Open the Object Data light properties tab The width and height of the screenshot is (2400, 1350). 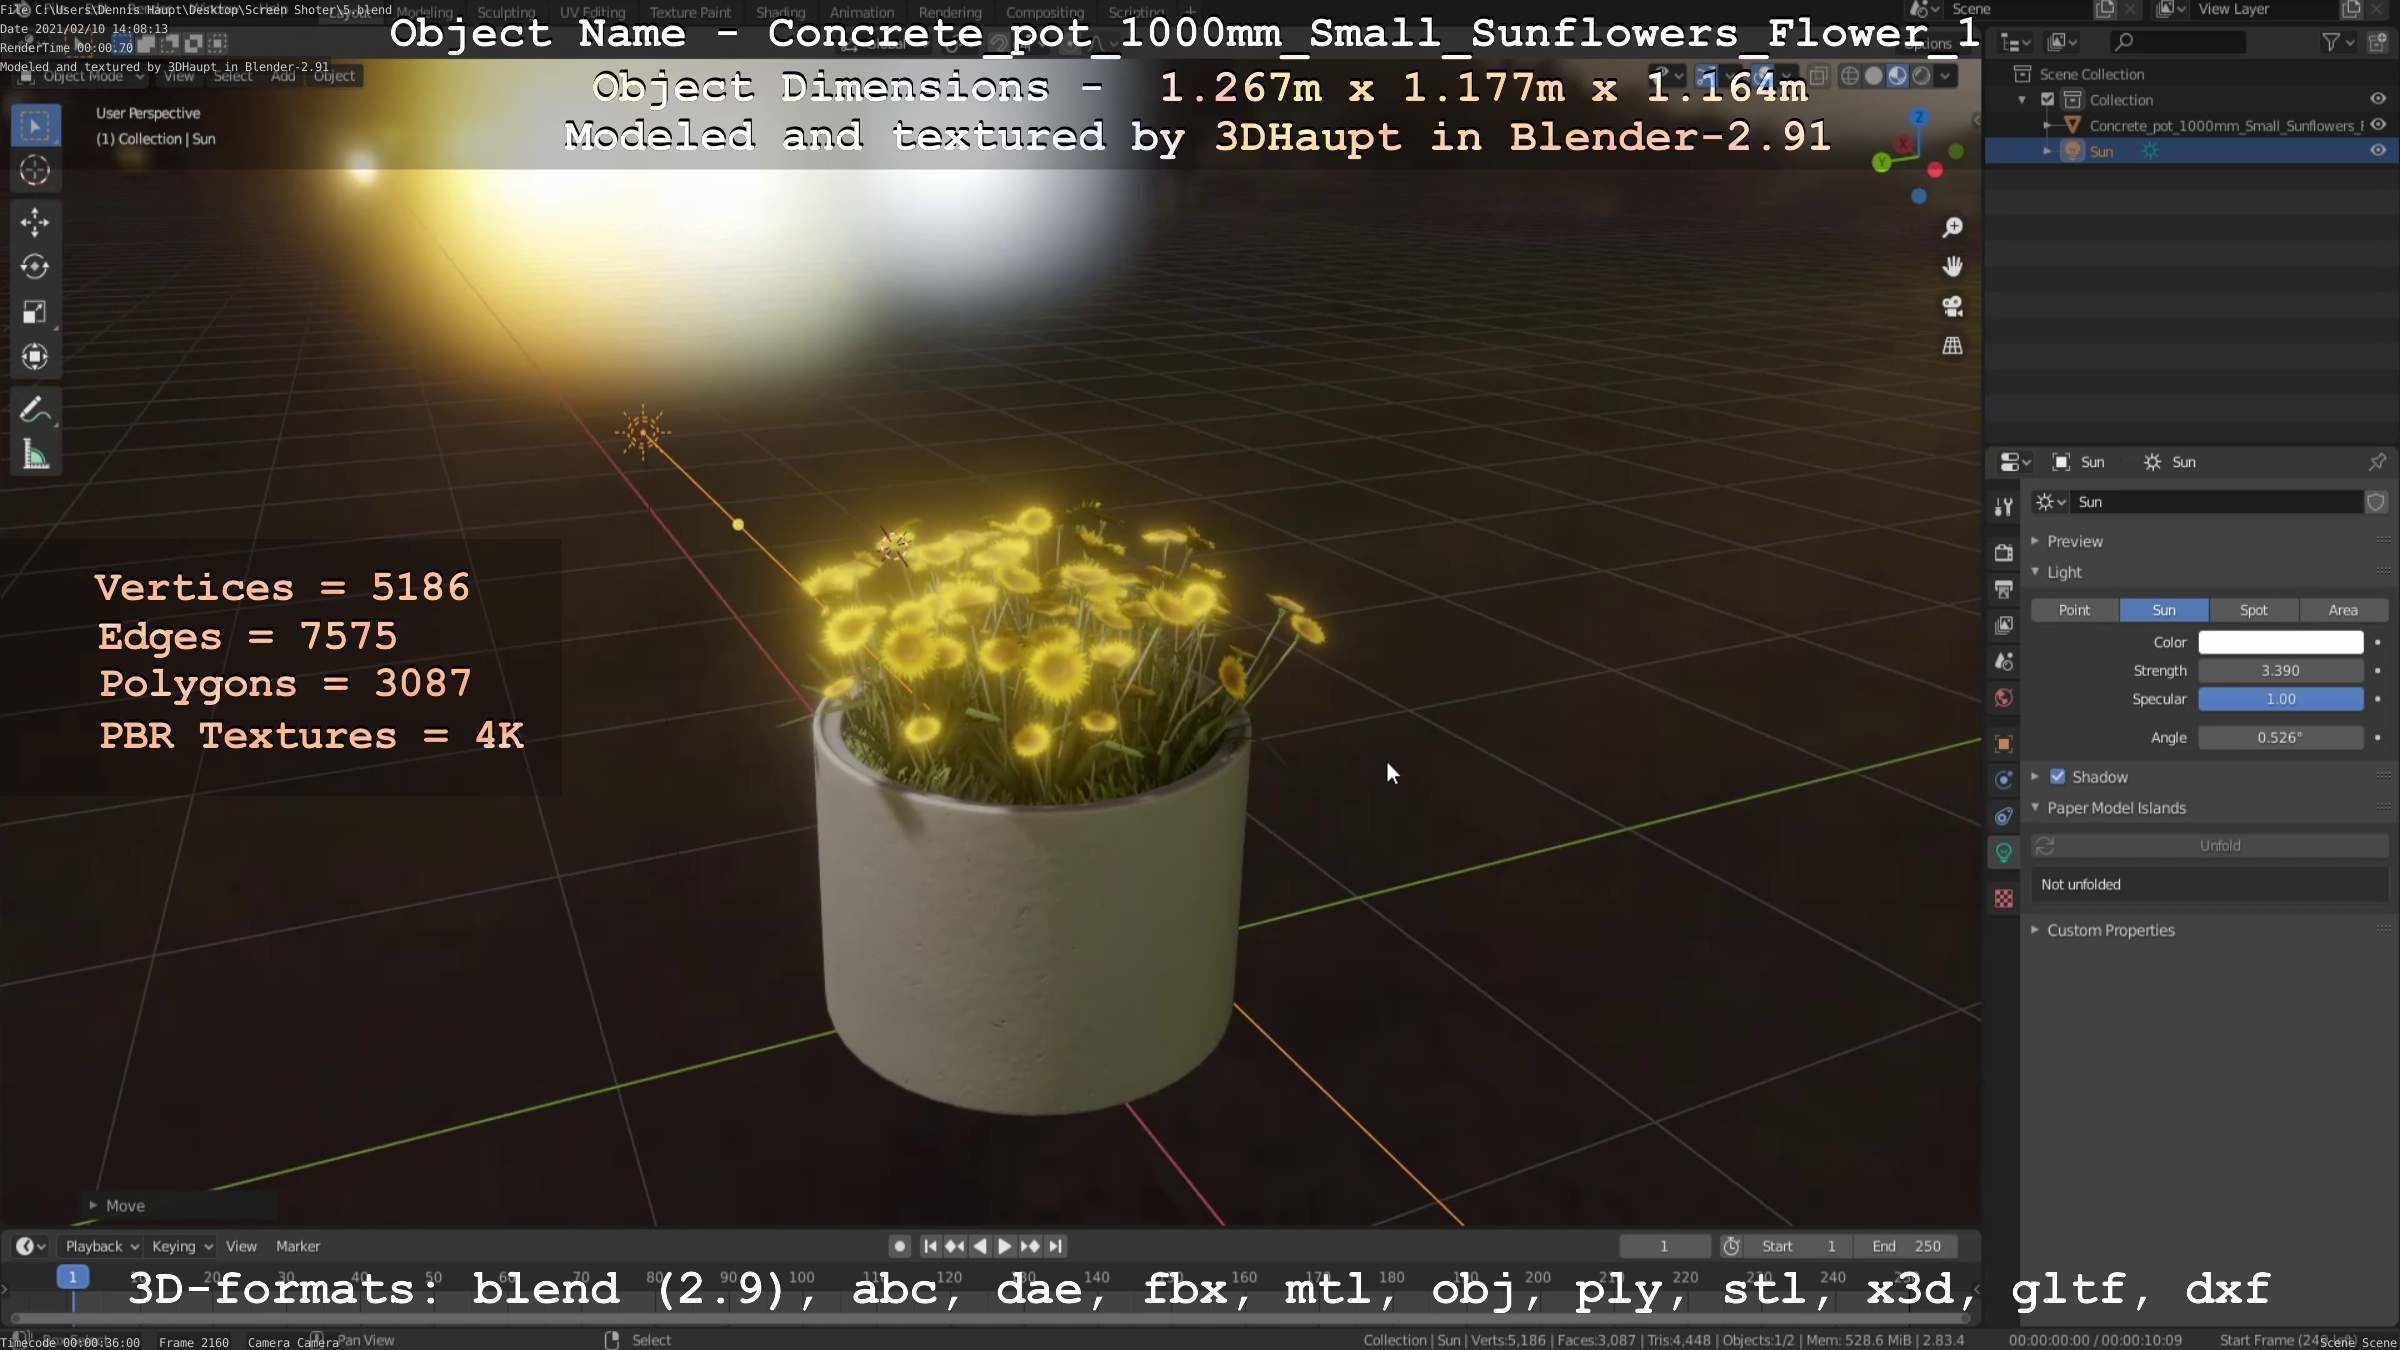tap(2003, 853)
